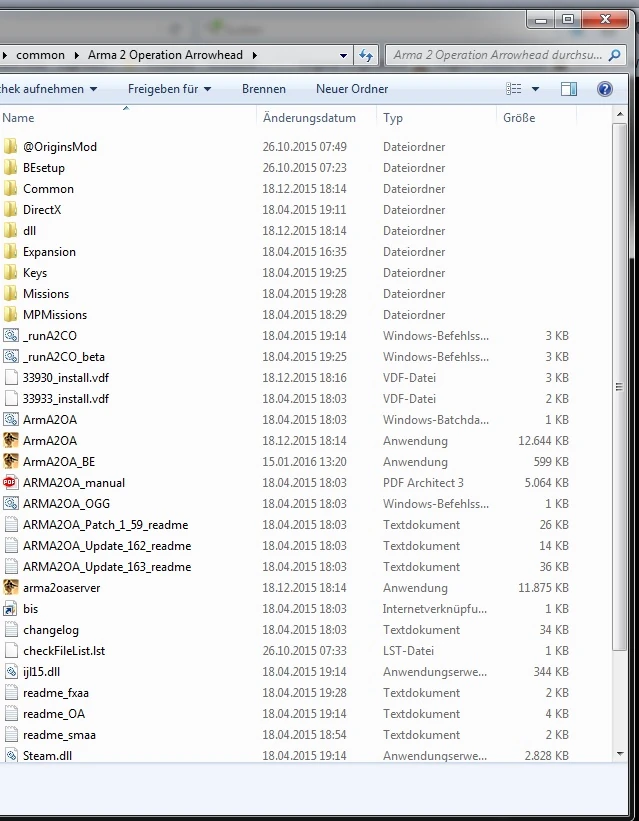Click the ijl15.dll file icon
This screenshot has height=821, width=639.
click(x=10, y=671)
